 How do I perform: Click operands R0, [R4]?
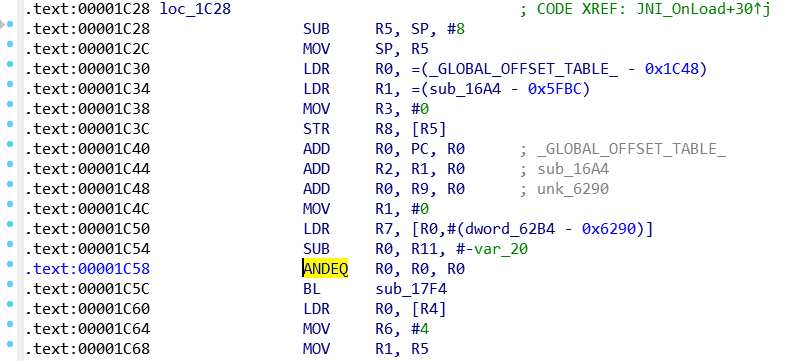point(411,309)
